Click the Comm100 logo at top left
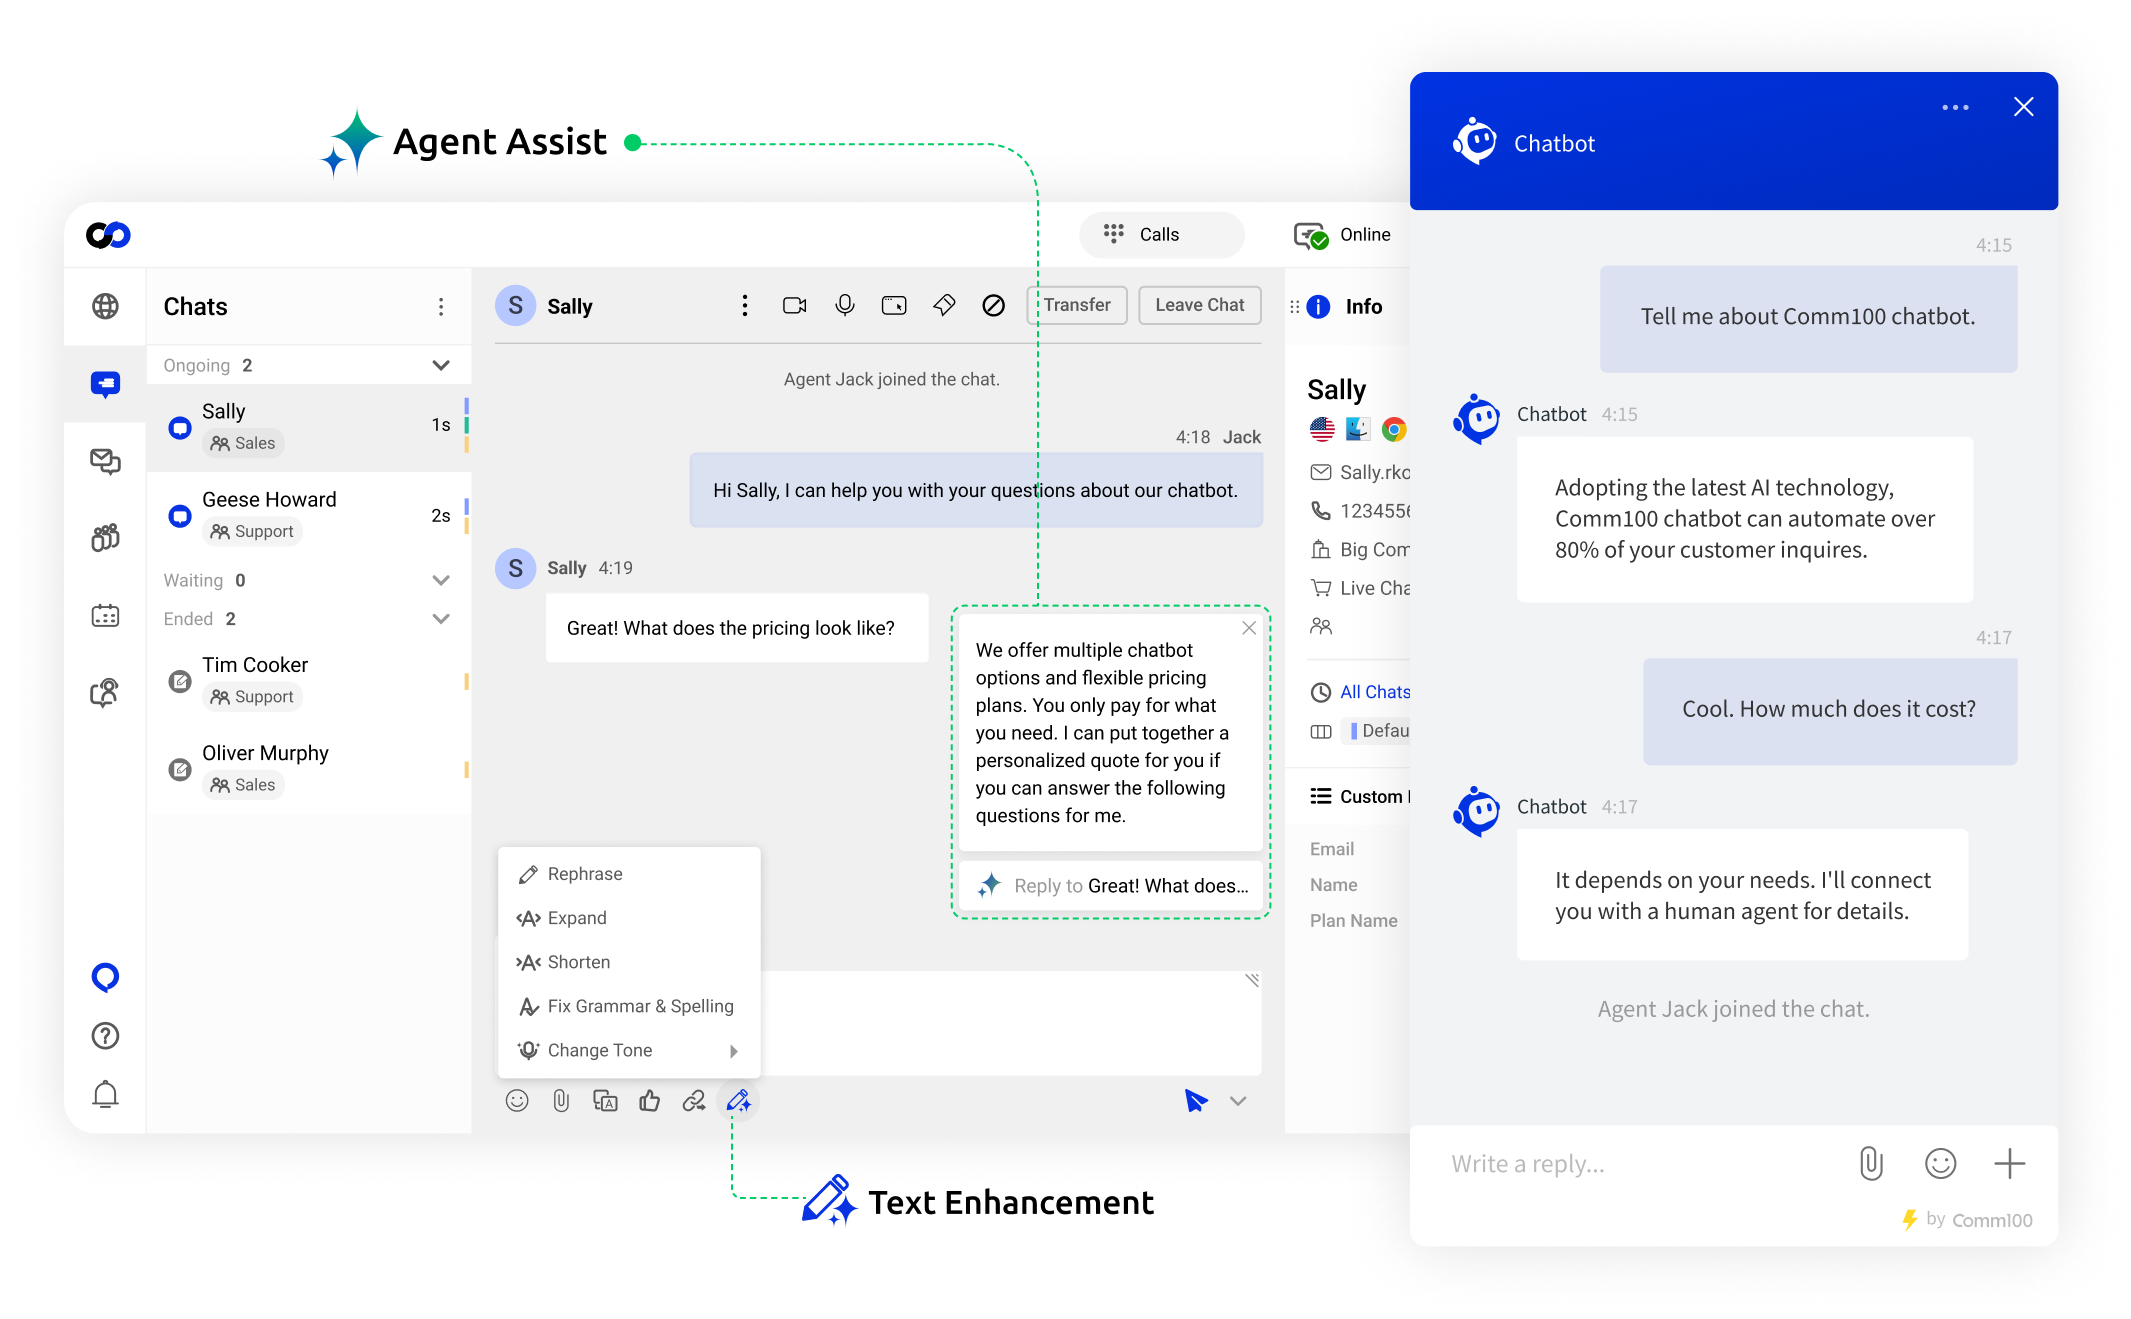 [108, 235]
